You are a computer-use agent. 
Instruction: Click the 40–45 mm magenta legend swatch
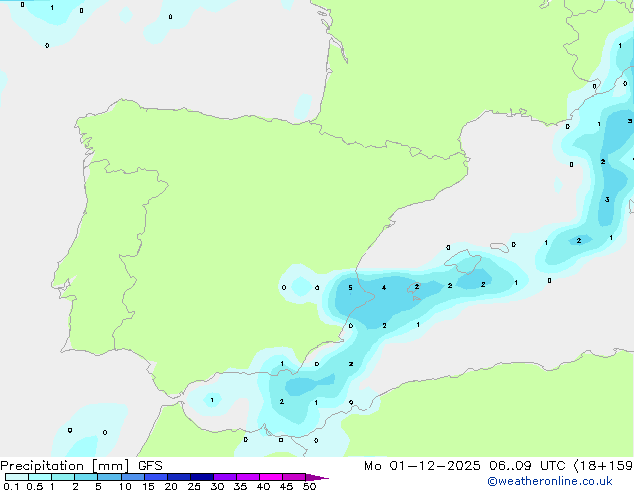(271, 477)
